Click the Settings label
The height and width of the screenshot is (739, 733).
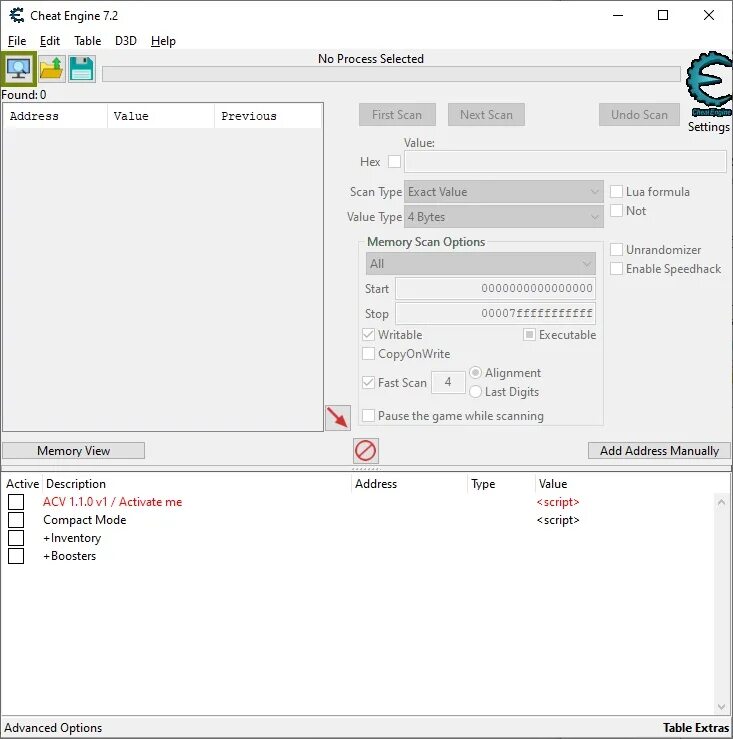708,127
